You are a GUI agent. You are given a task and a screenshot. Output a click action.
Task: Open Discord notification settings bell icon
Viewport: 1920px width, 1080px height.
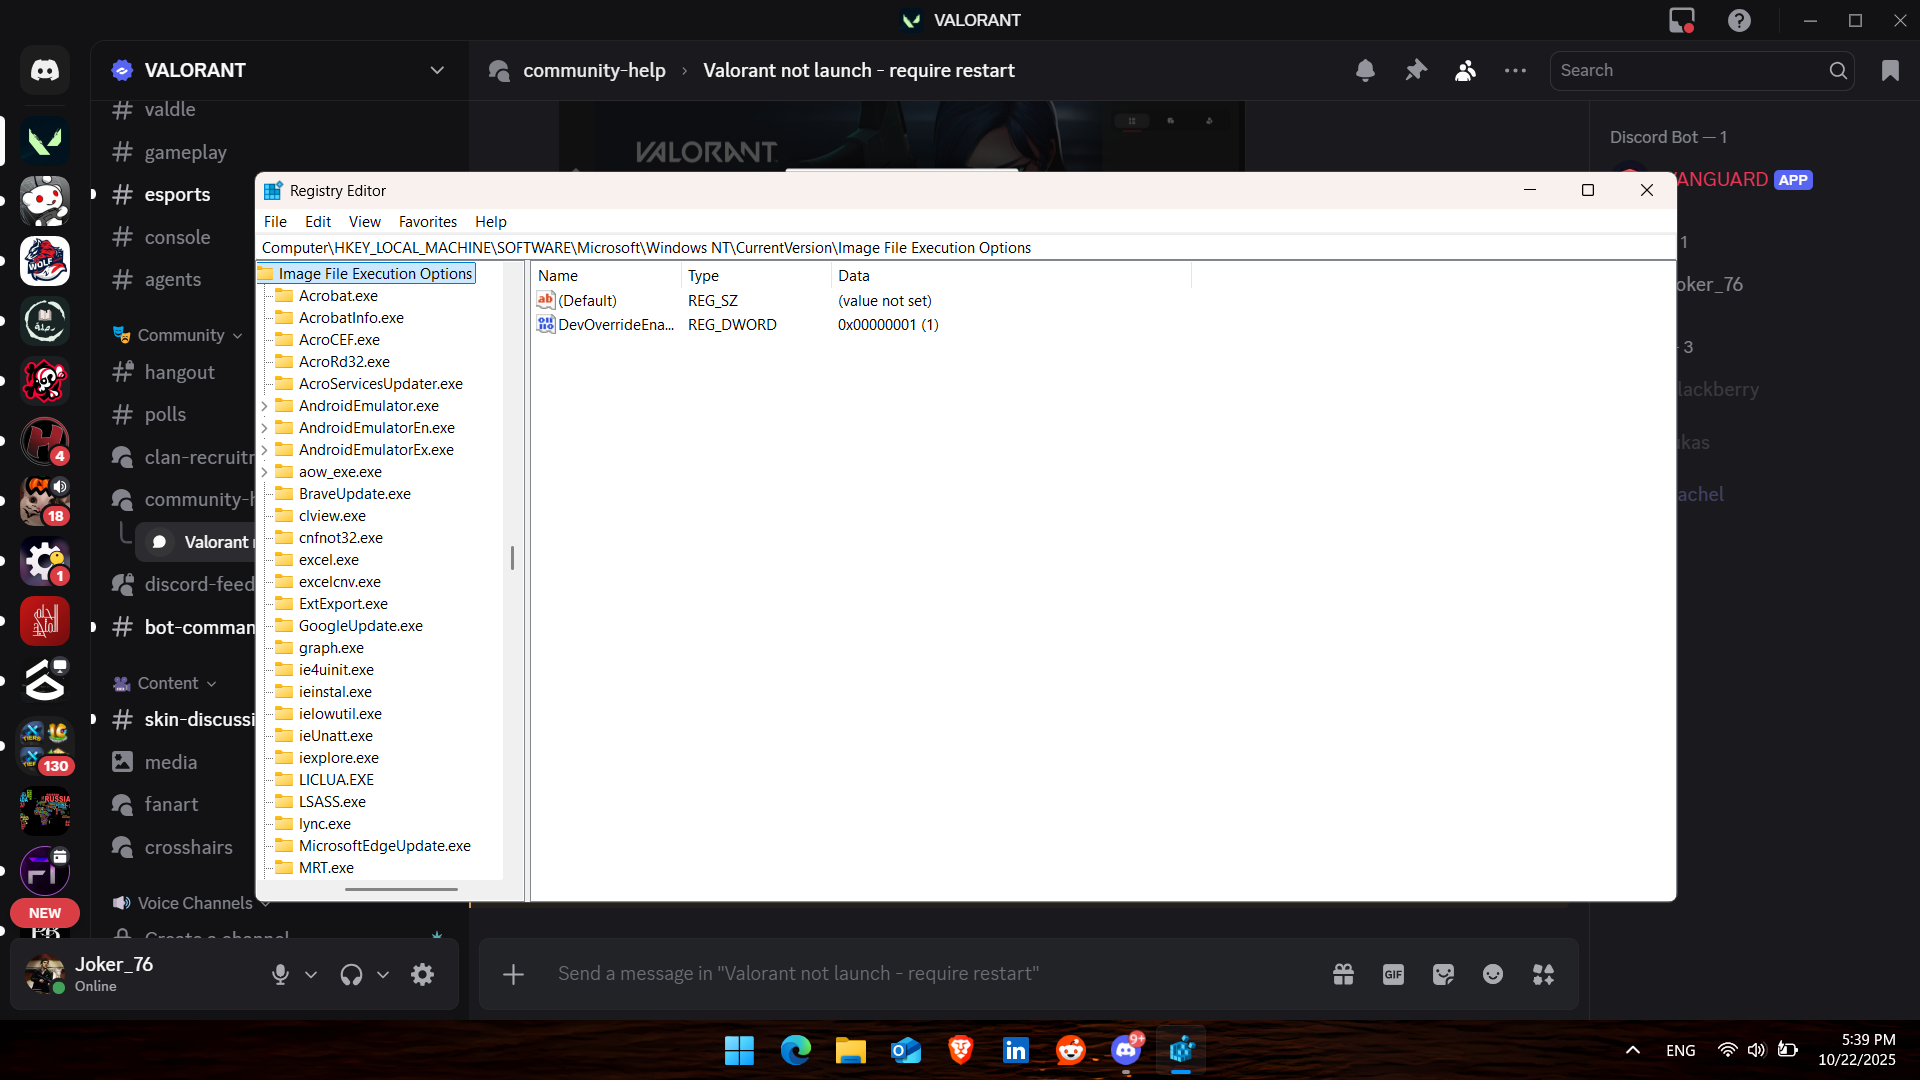point(1365,71)
